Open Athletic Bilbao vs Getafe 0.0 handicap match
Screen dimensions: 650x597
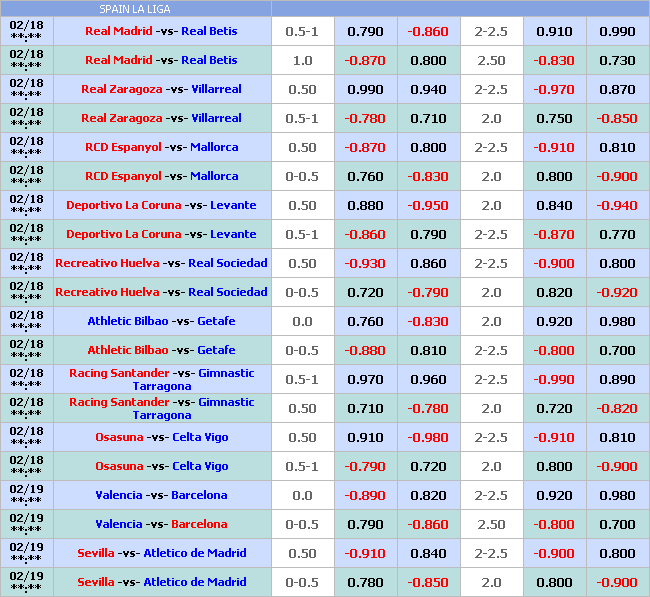tap(161, 321)
